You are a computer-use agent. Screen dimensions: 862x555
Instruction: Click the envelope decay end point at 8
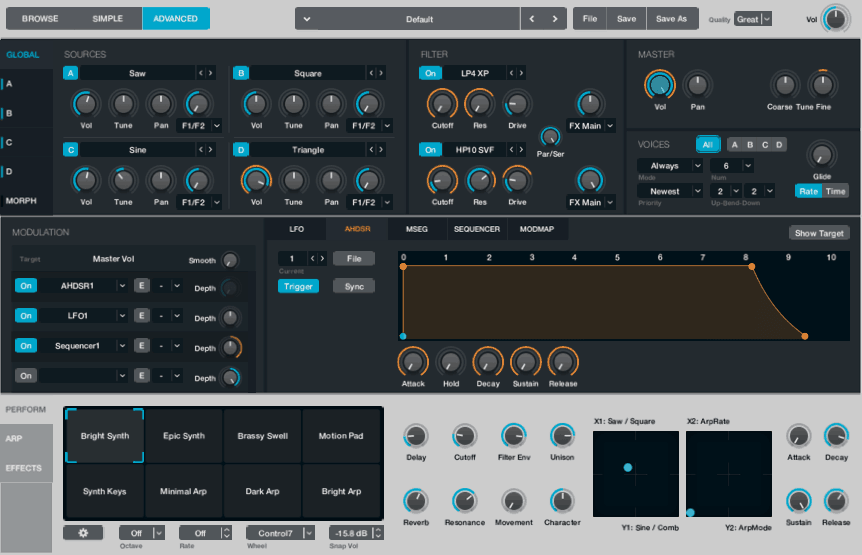[x=752, y=267]
